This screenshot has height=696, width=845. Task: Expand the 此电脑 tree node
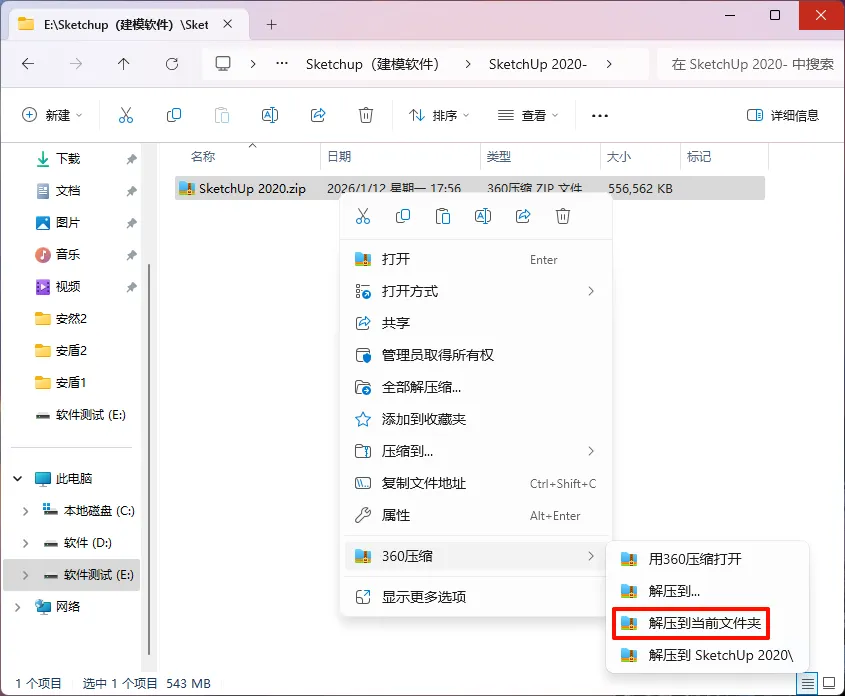tap(18, 478)
